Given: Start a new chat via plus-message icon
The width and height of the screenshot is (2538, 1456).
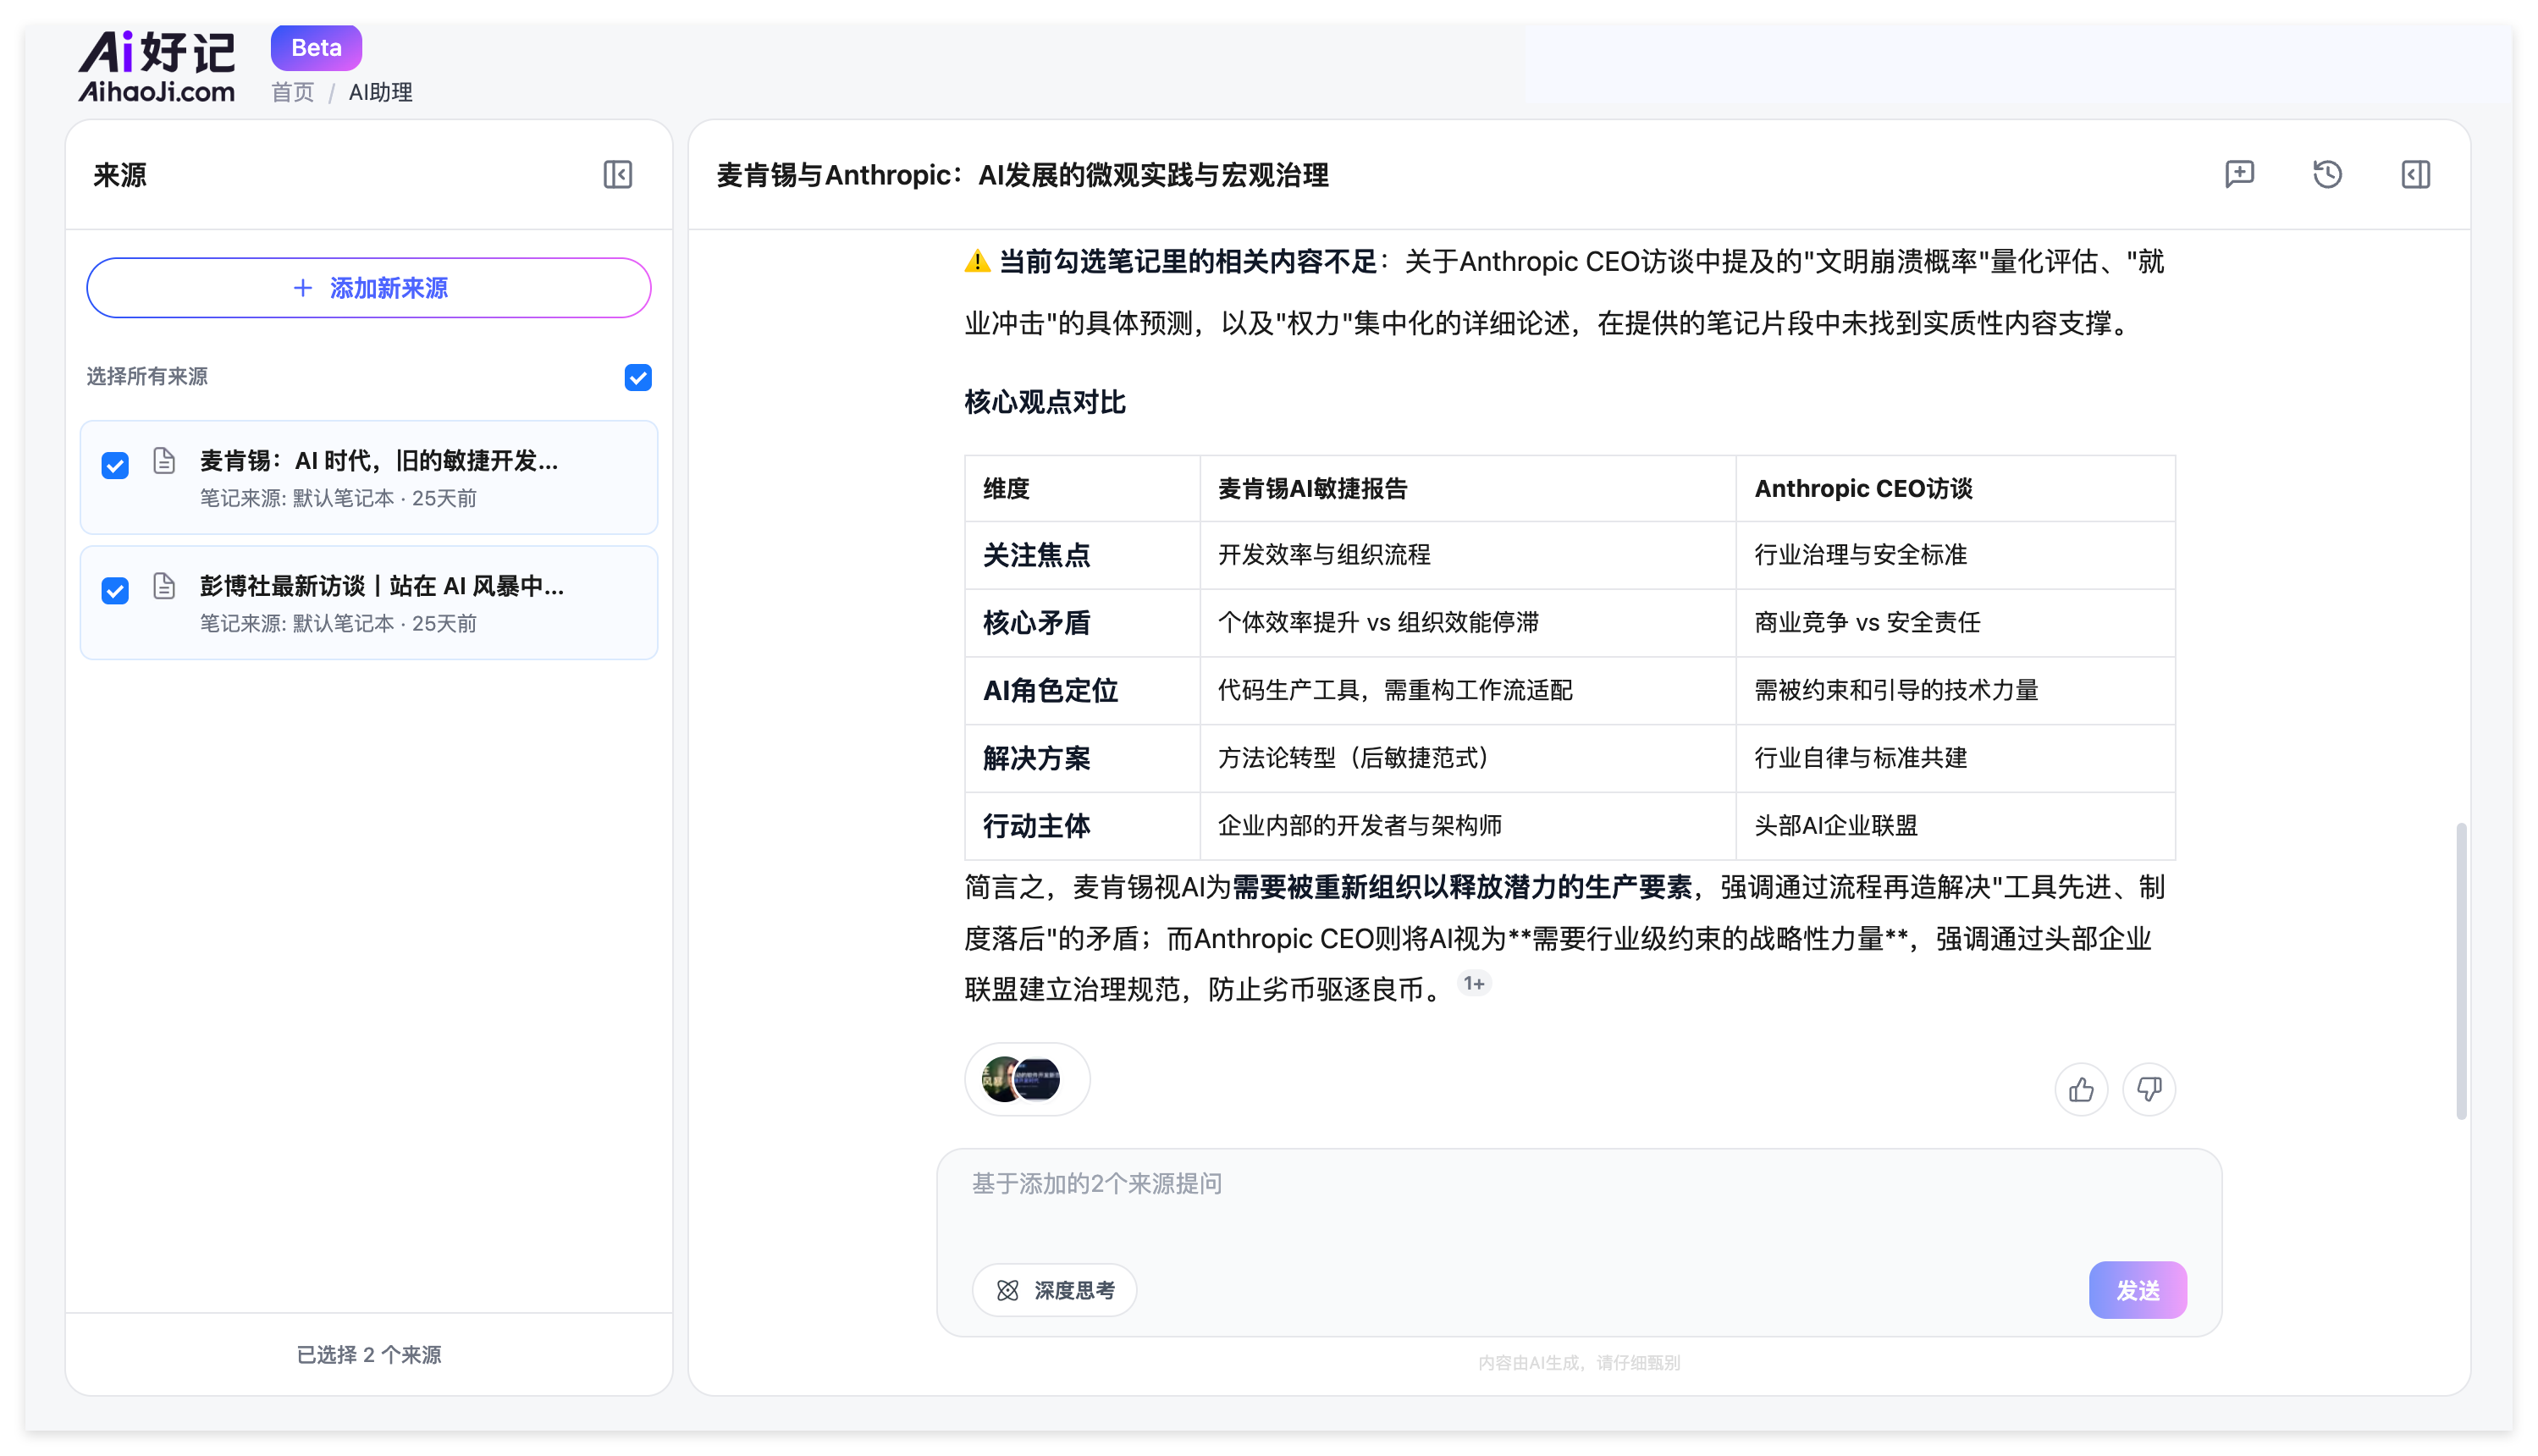Looking at the screenshot, I should pos(2239,174).
